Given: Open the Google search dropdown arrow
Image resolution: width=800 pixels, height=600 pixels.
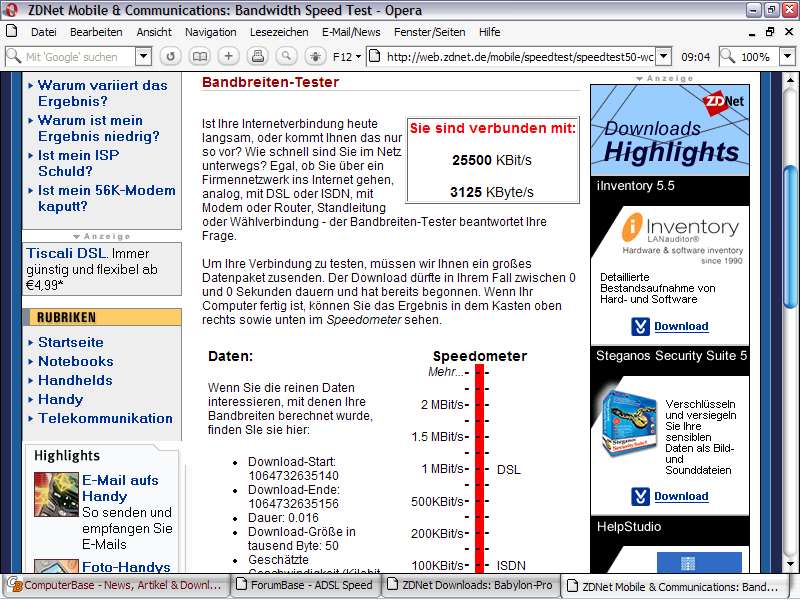Looking at the screenshot, I should click(x=143, y=56).
